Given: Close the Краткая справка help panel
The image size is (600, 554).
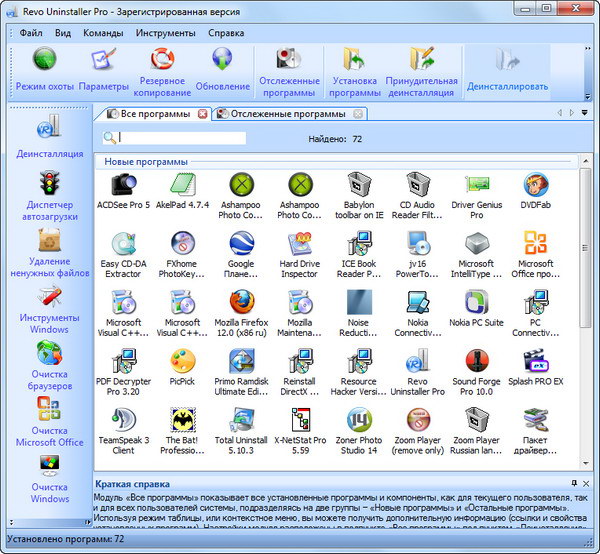Looking at the screenshot, I should pos(586,482).
